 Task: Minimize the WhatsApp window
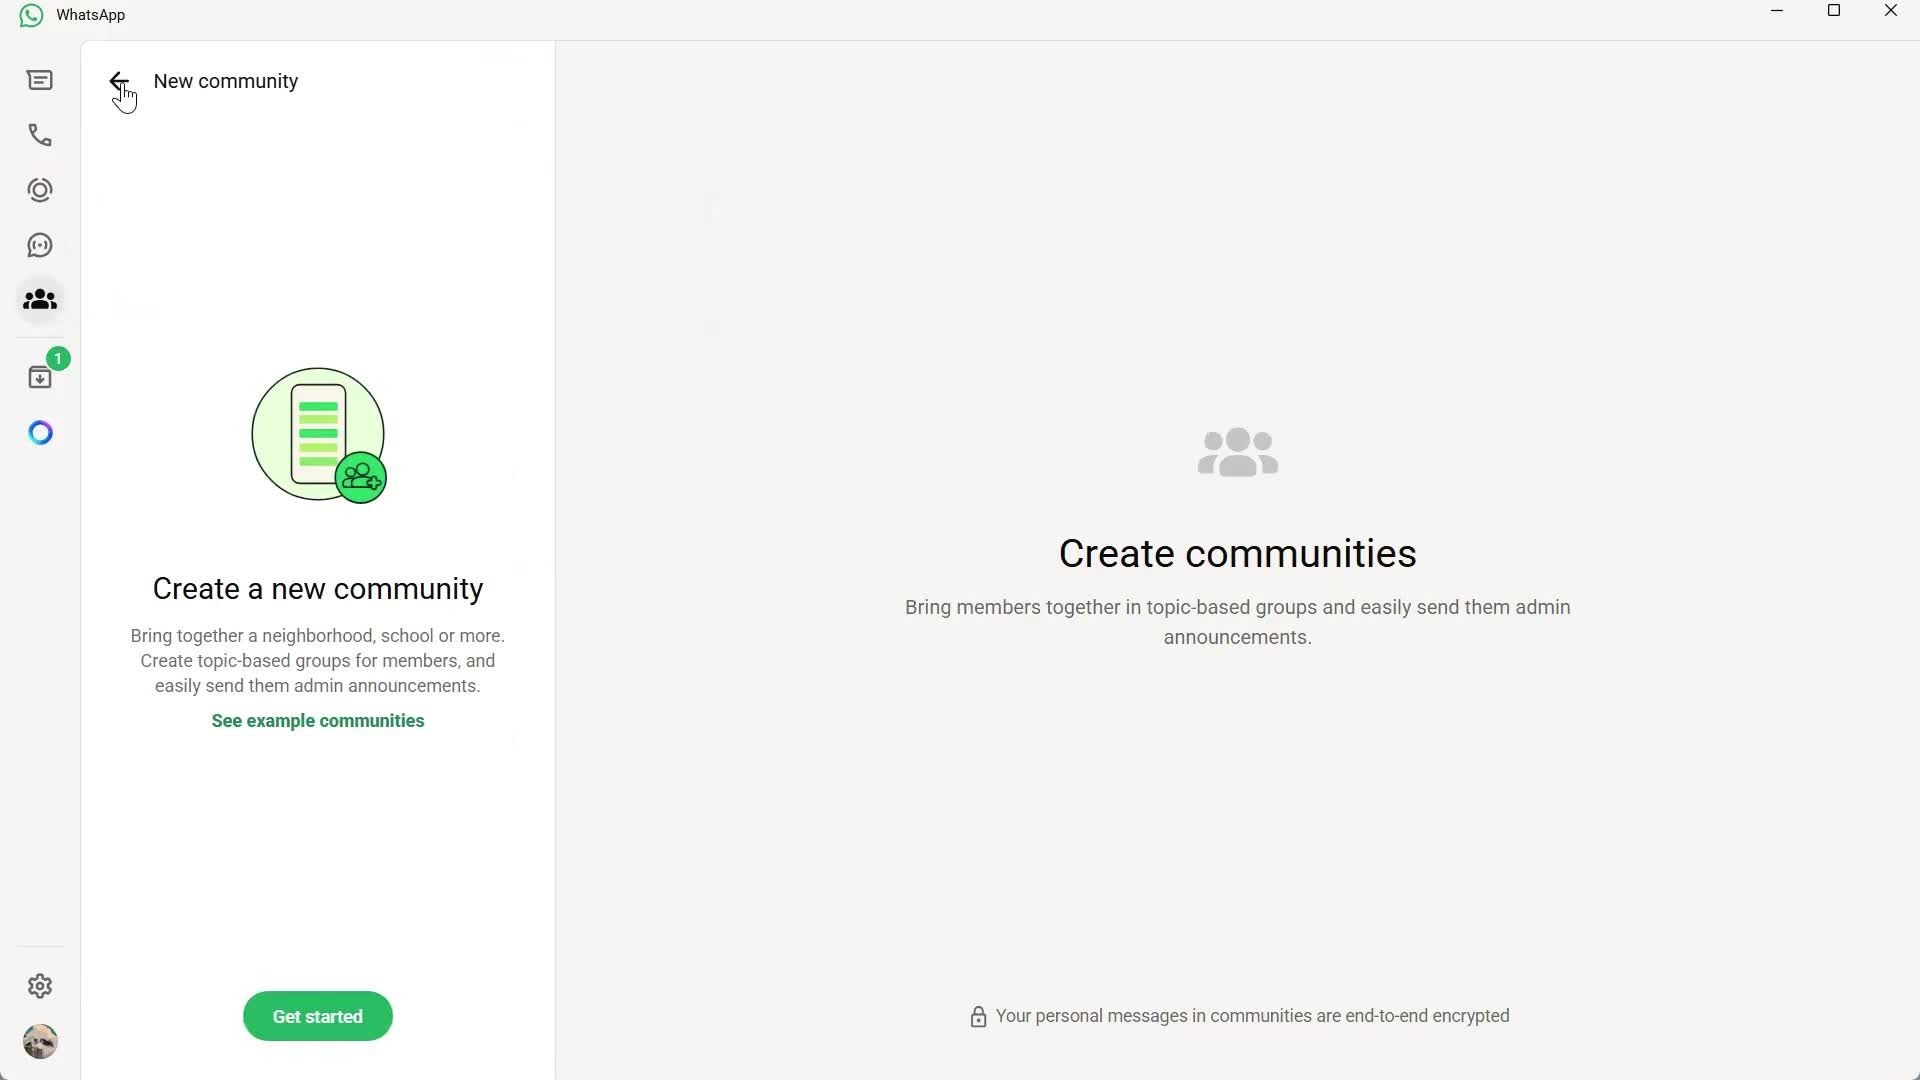point(1777,11)
